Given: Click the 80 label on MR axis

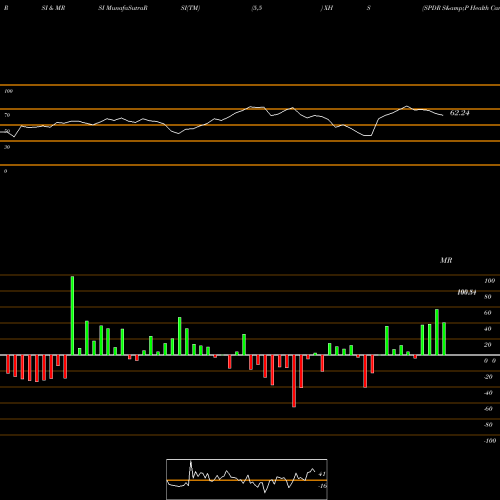Looking at the screenshot, I should click(x=488, y=297).
